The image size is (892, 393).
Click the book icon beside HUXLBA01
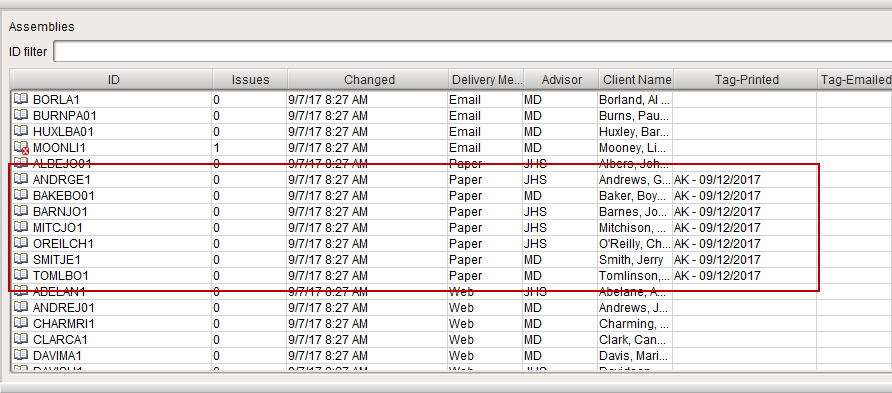pos(21,131)
